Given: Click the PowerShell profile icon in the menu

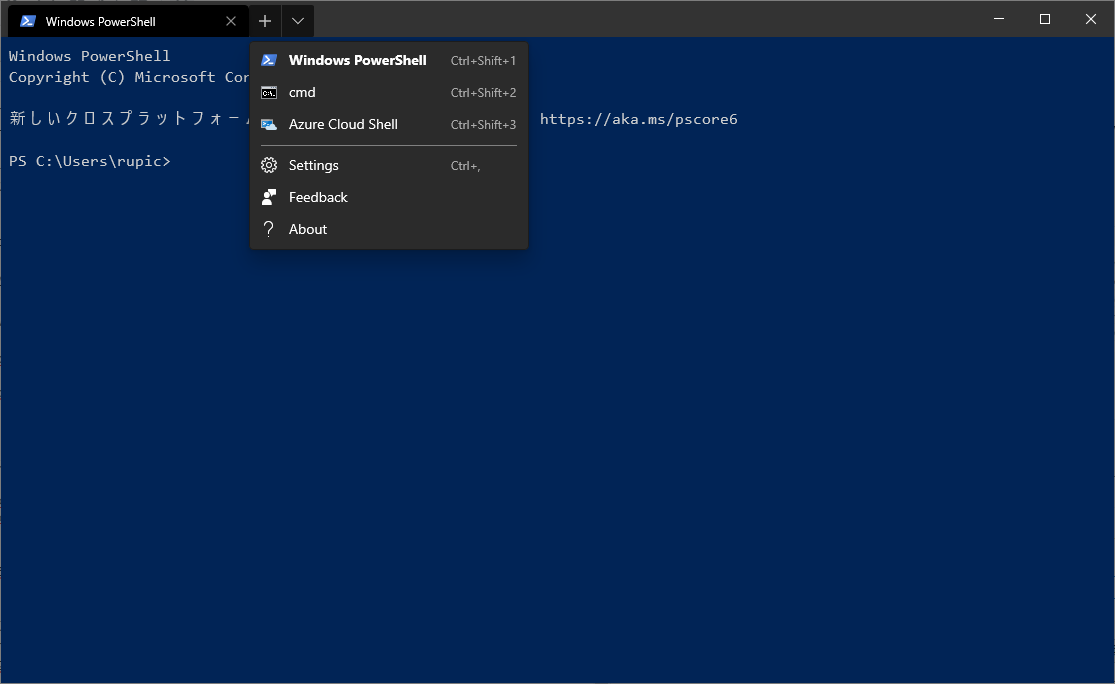Looking at the screenshot, I should (x=269, y=60).
